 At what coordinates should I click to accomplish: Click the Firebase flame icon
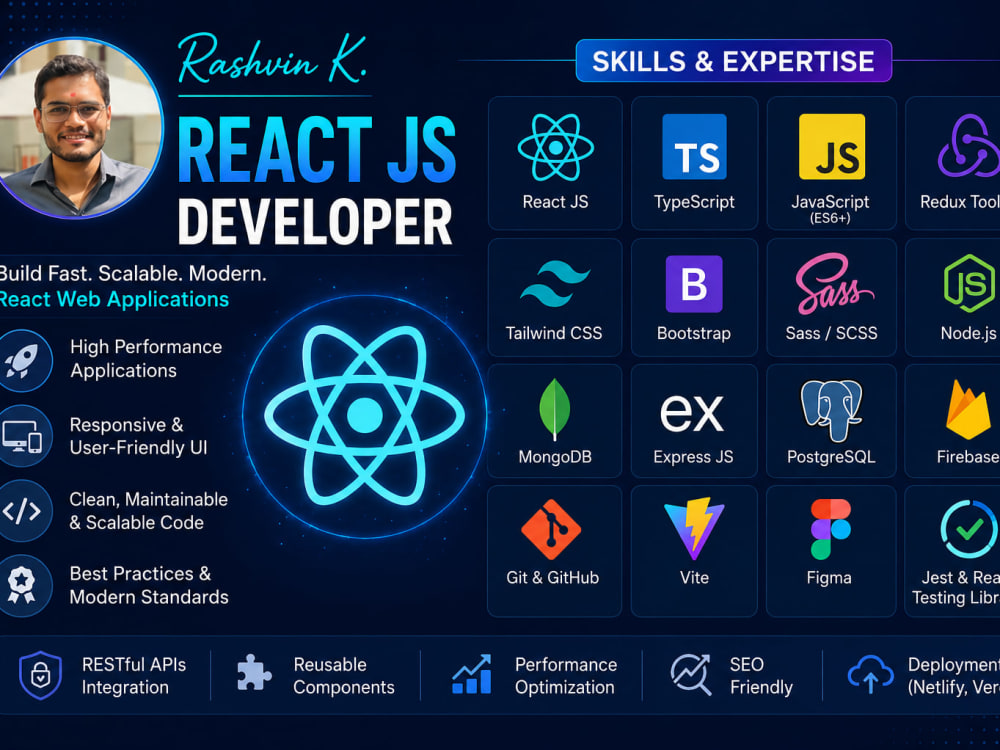(x=968, y=409)
